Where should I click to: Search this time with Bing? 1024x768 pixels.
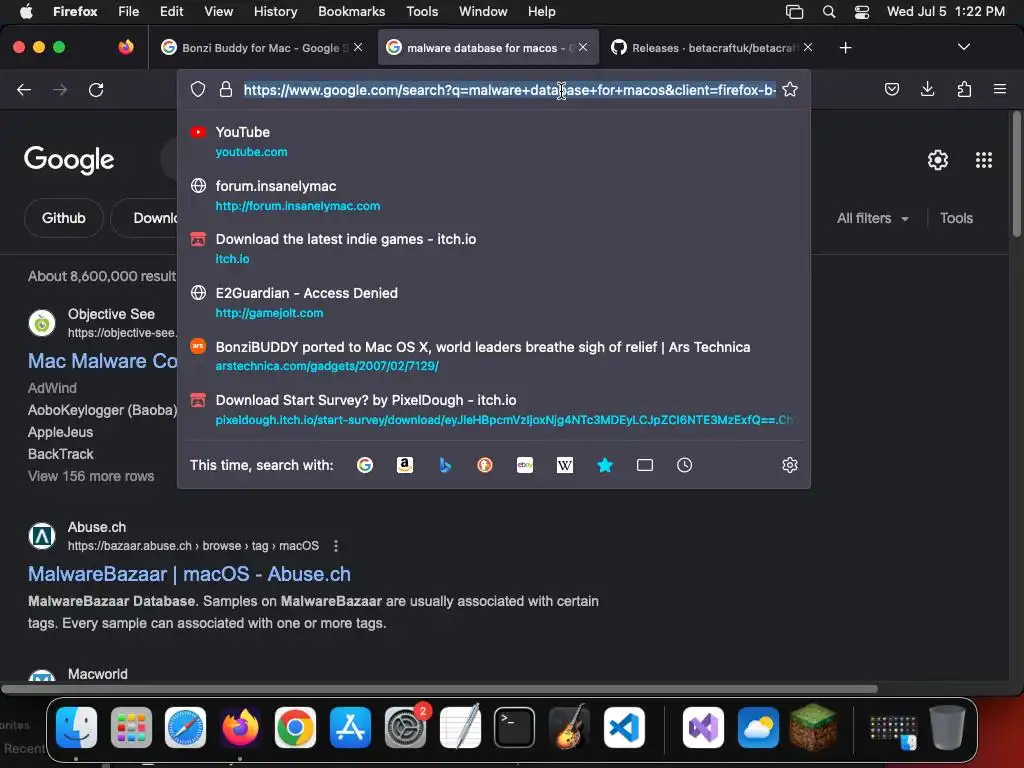(445, 465)
